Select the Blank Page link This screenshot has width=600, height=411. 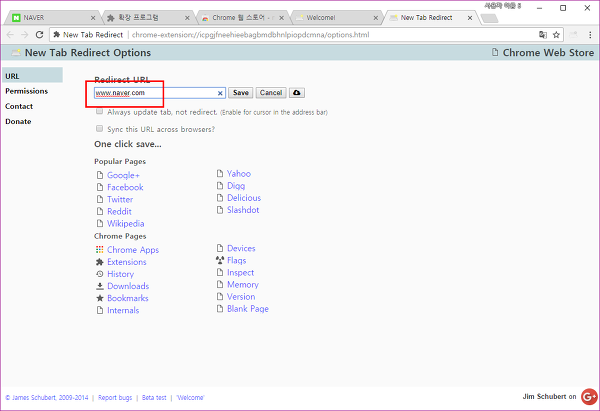click(248, 309)
